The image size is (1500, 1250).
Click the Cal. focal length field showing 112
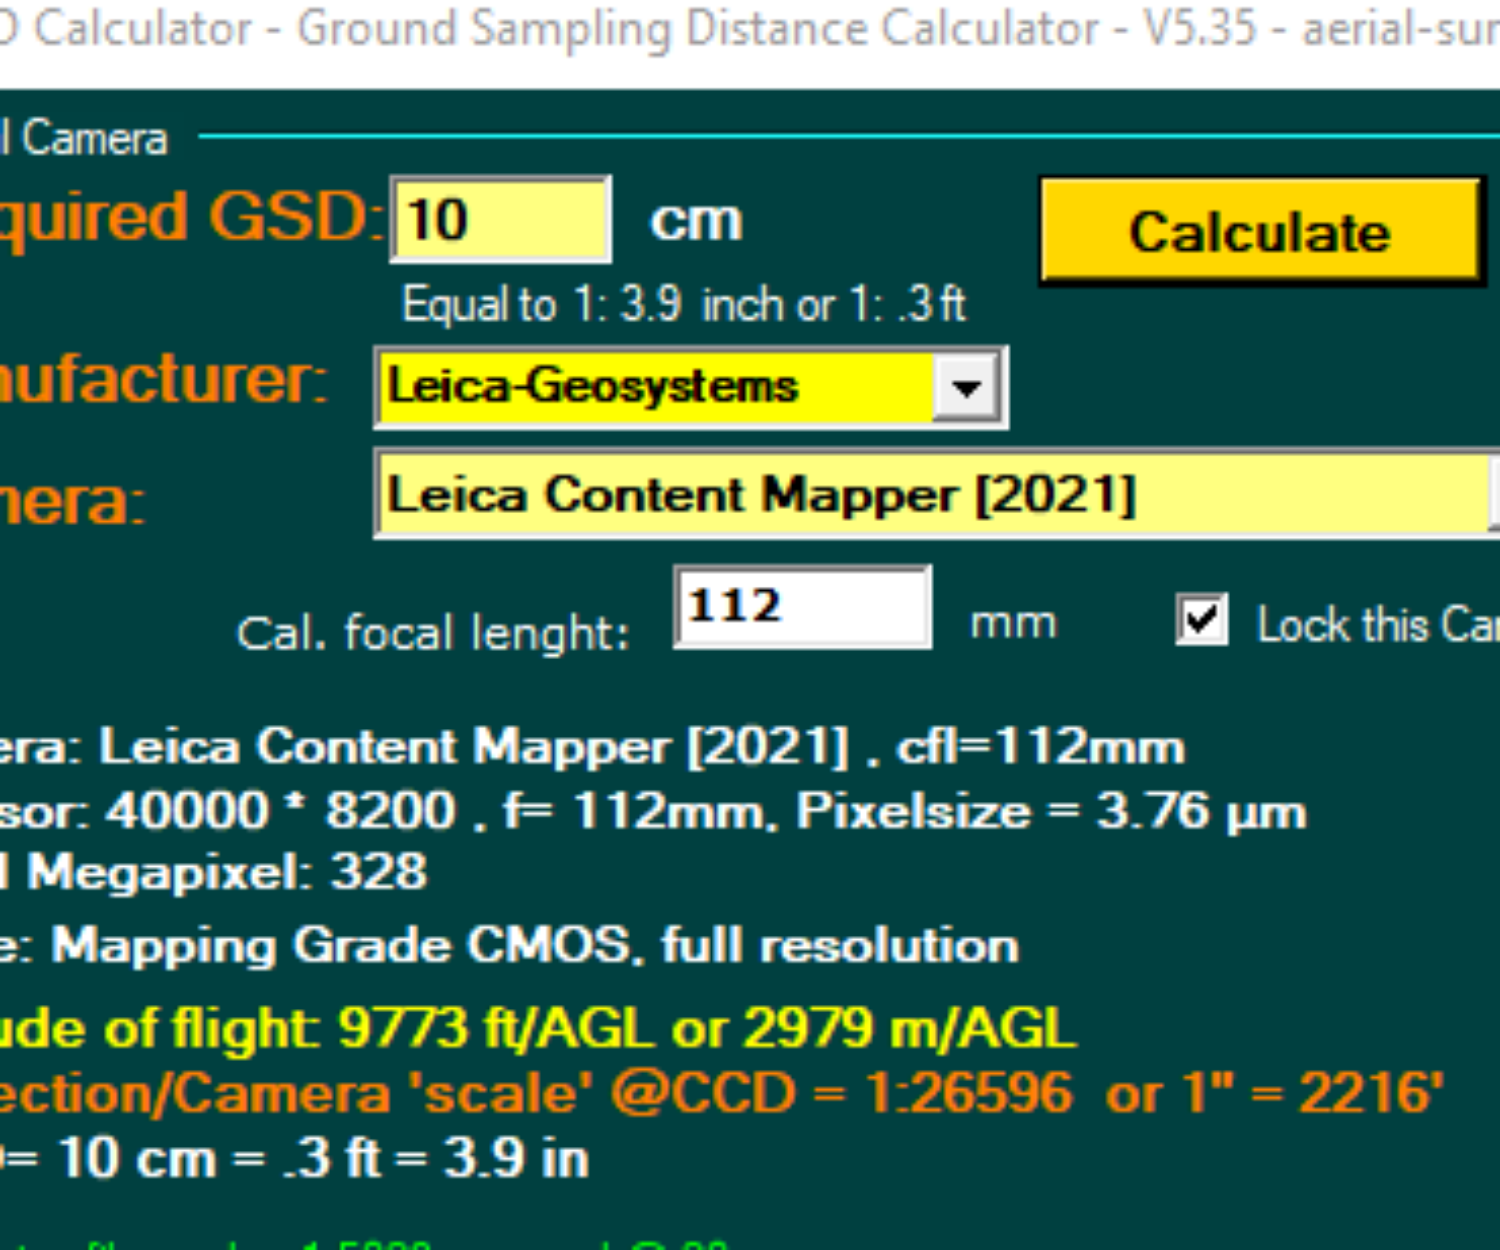point(802,607)
